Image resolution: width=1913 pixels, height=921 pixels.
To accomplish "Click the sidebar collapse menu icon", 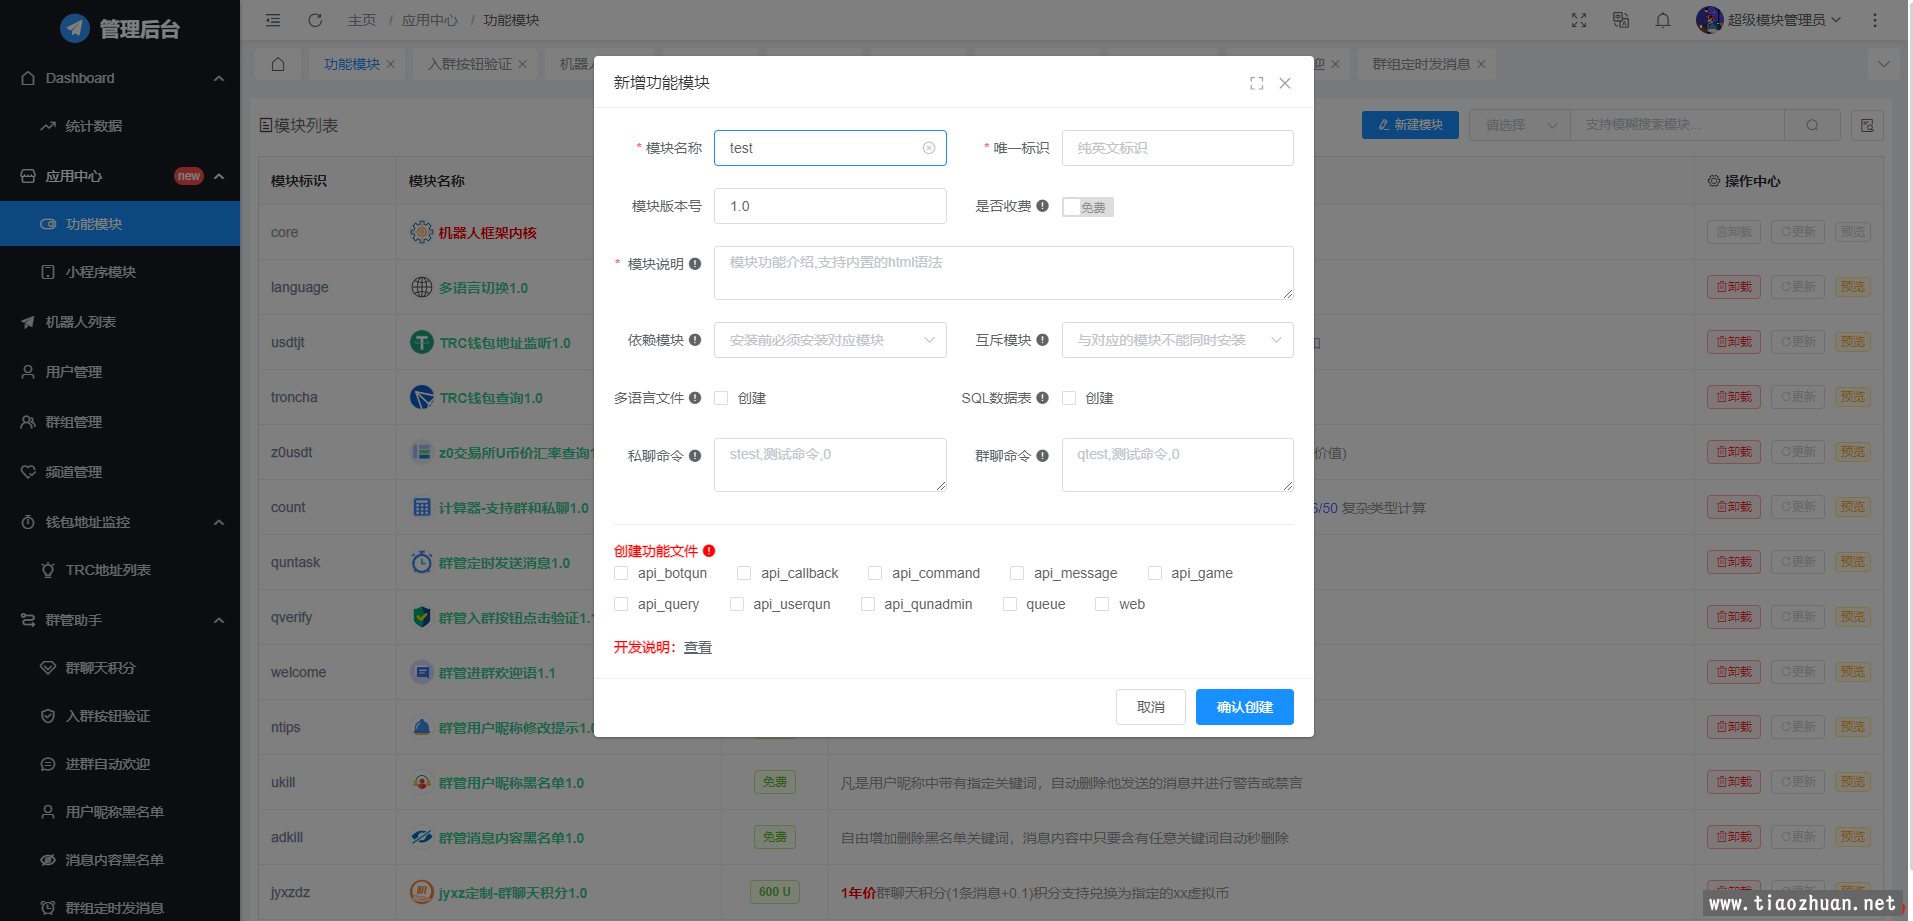I will 273,20.
